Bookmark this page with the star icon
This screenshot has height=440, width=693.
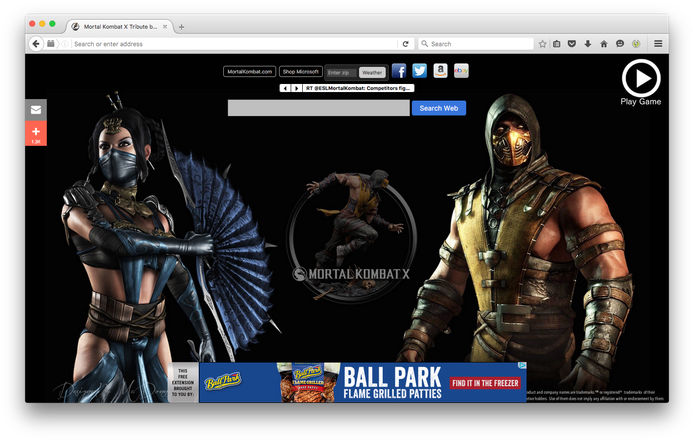point(542,44)
